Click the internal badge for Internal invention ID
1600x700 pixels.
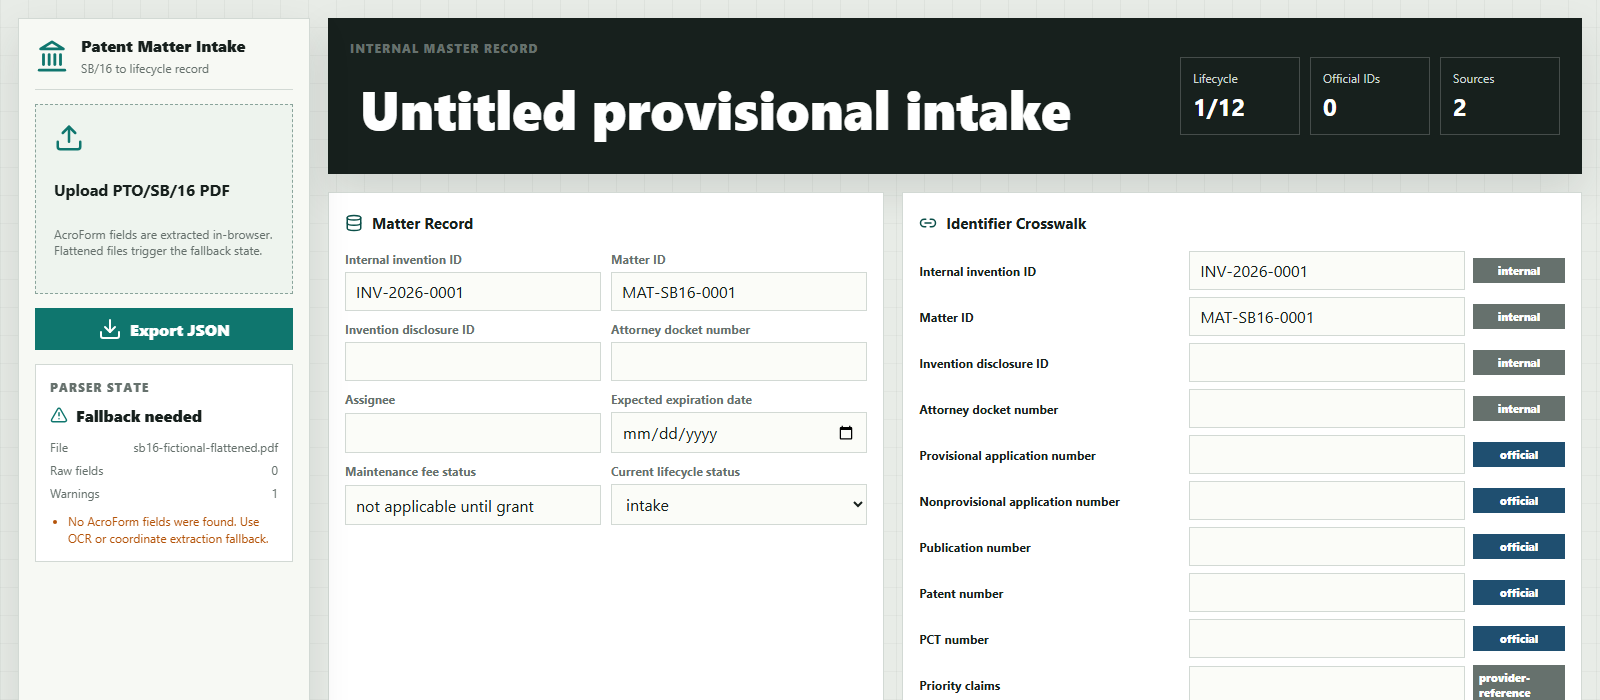tap(1519, 271)
